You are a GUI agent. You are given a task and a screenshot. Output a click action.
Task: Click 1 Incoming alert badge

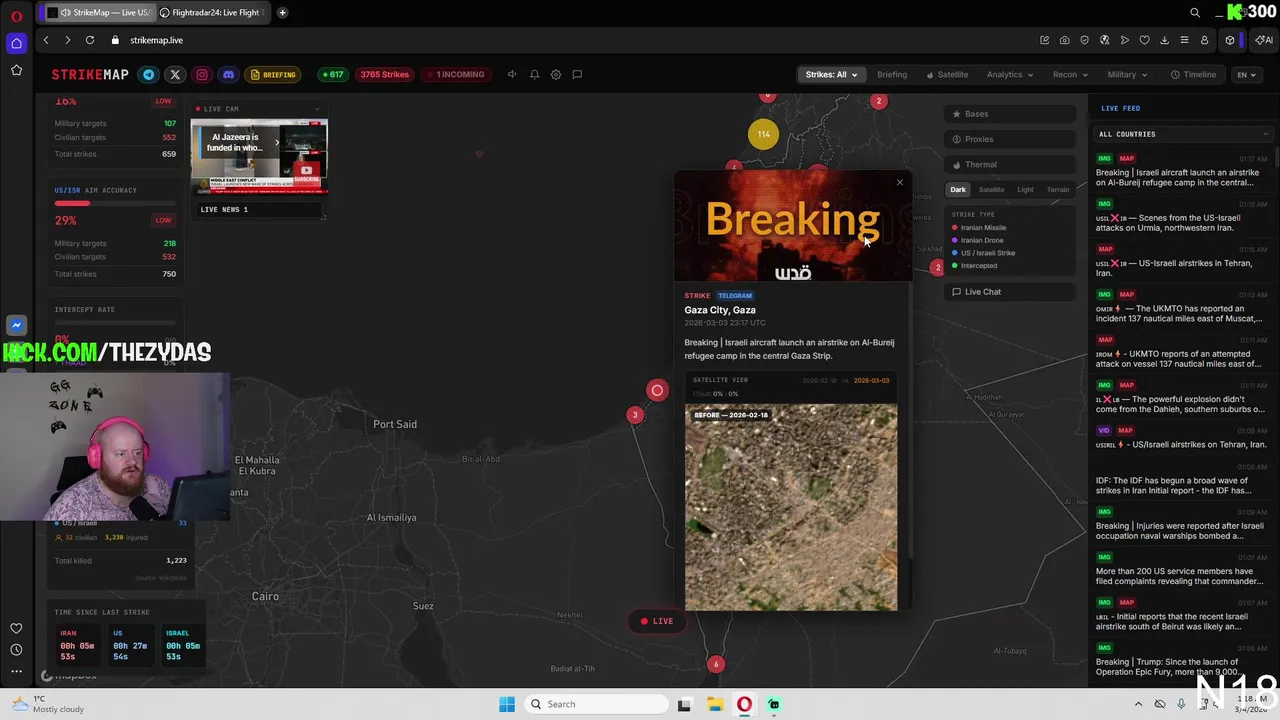click(x=455, y=74)
